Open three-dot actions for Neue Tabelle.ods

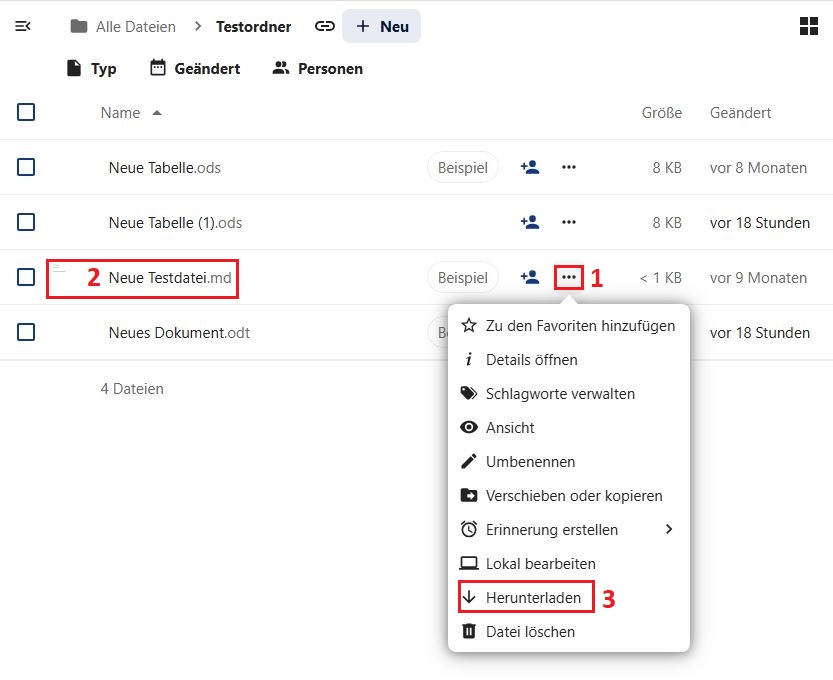(569, 168)
